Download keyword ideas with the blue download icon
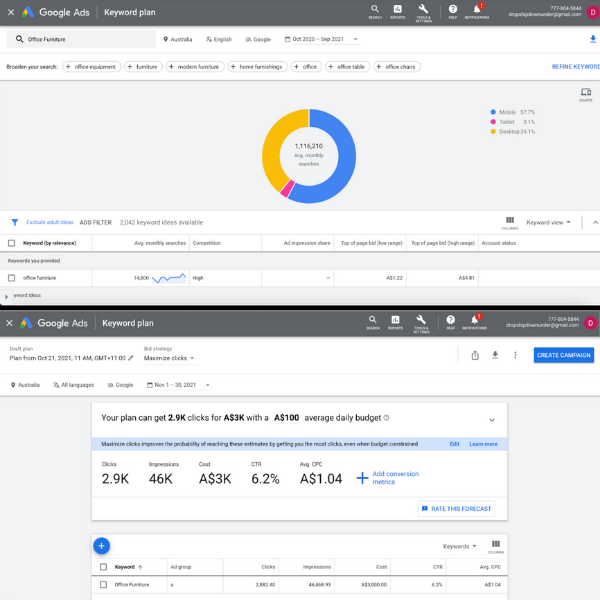 coord(593,39)
